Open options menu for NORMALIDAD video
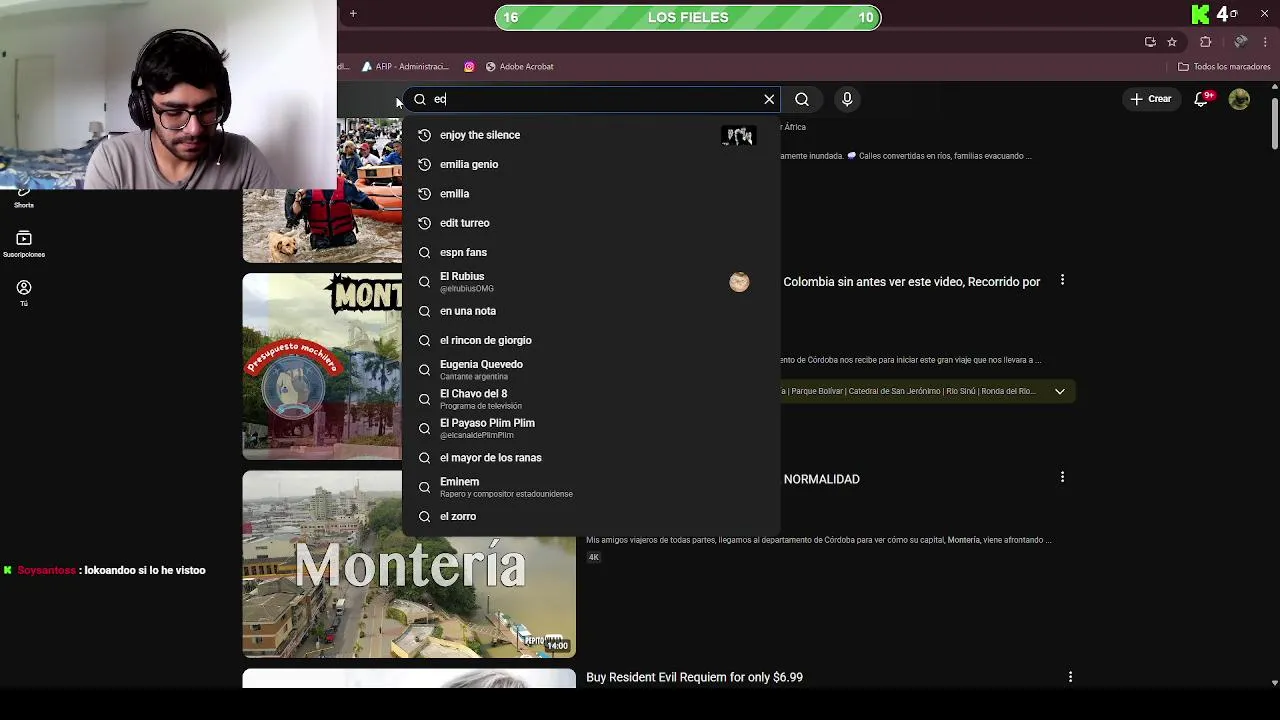The image size is (1280, 720). [1062, 477]
